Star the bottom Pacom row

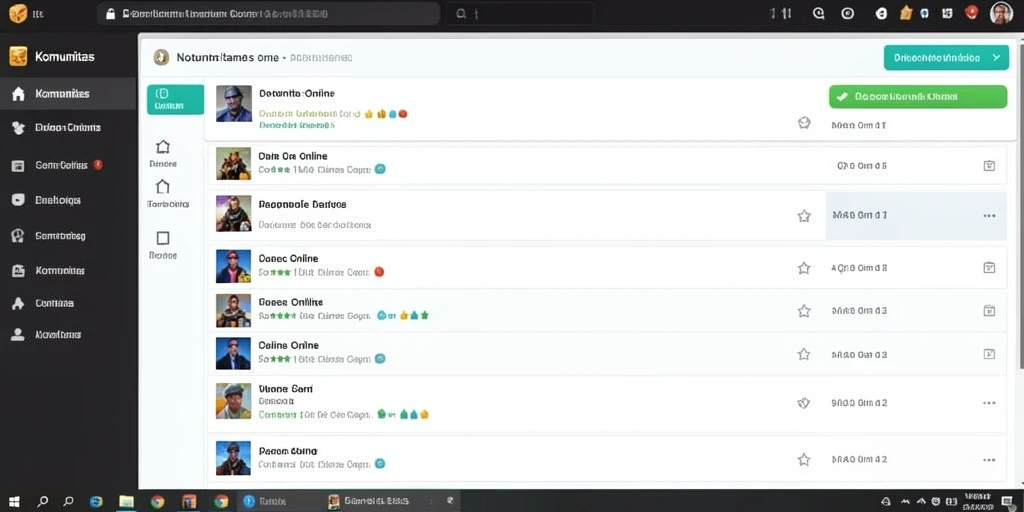coord(804,460)
